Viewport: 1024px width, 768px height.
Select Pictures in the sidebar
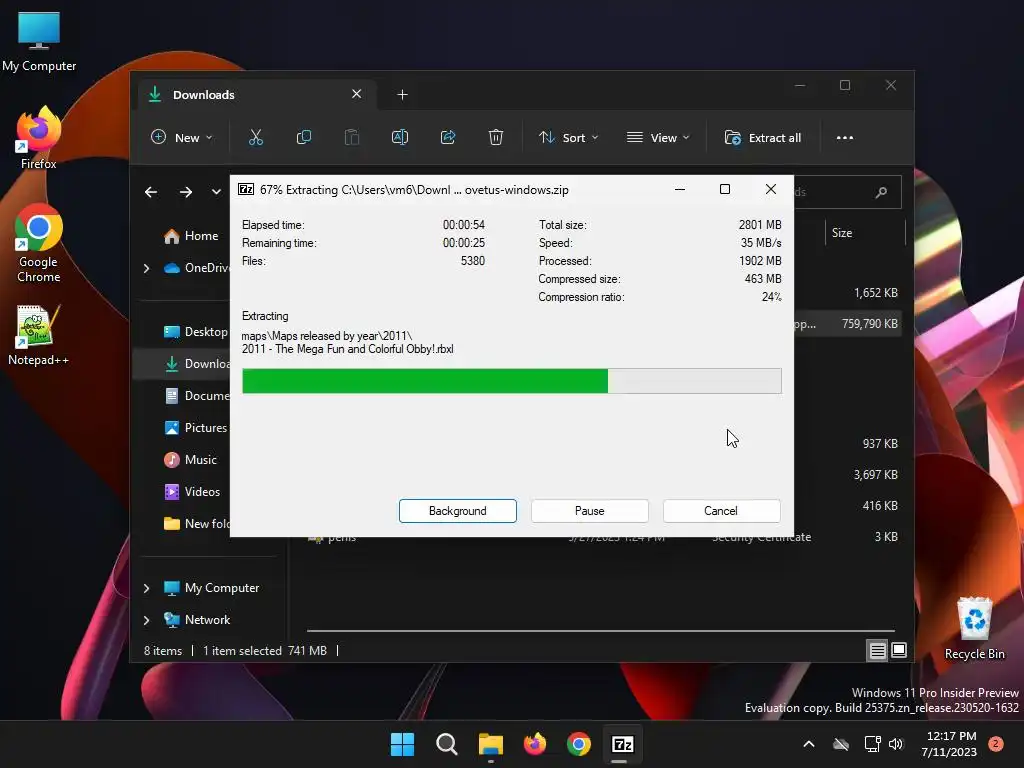pos(196,428)
